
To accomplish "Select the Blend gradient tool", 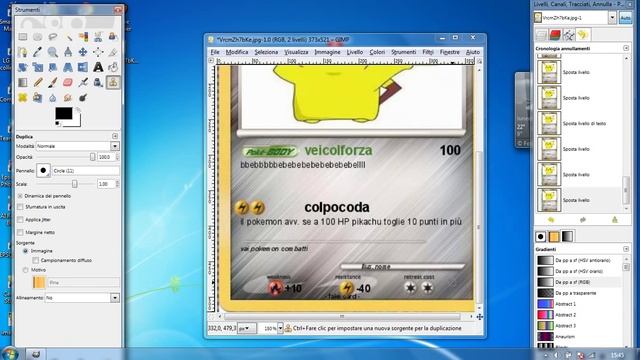I will tap(22, 82).
